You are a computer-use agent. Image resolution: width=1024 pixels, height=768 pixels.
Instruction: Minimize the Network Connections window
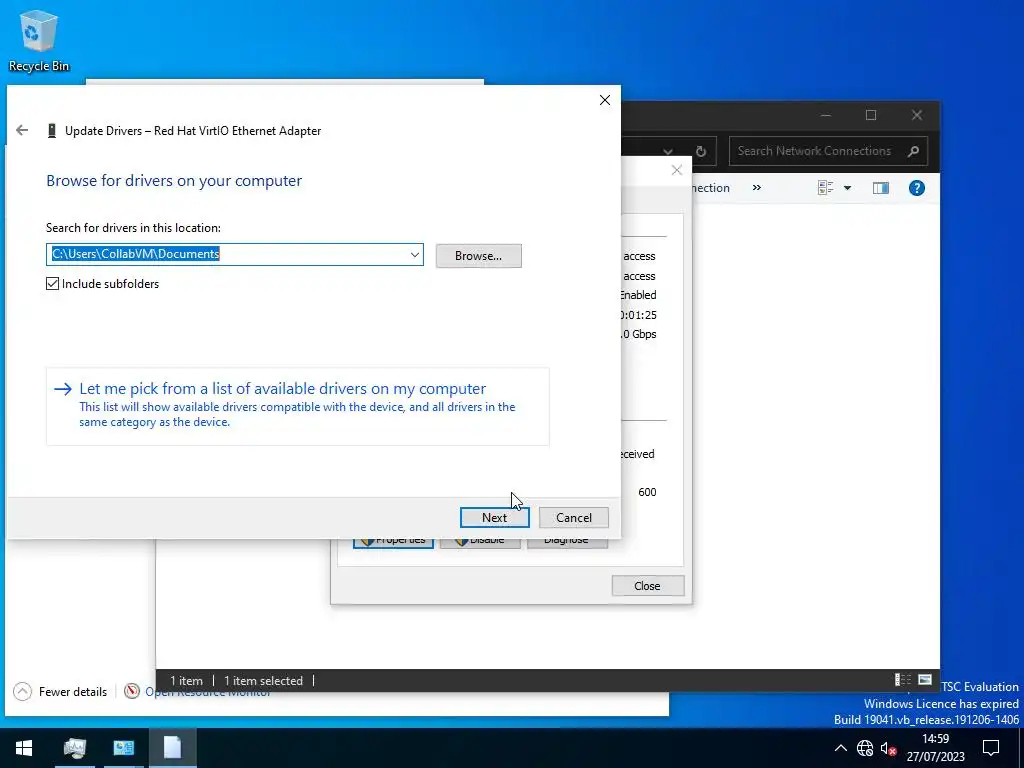(x=825, y=115)
